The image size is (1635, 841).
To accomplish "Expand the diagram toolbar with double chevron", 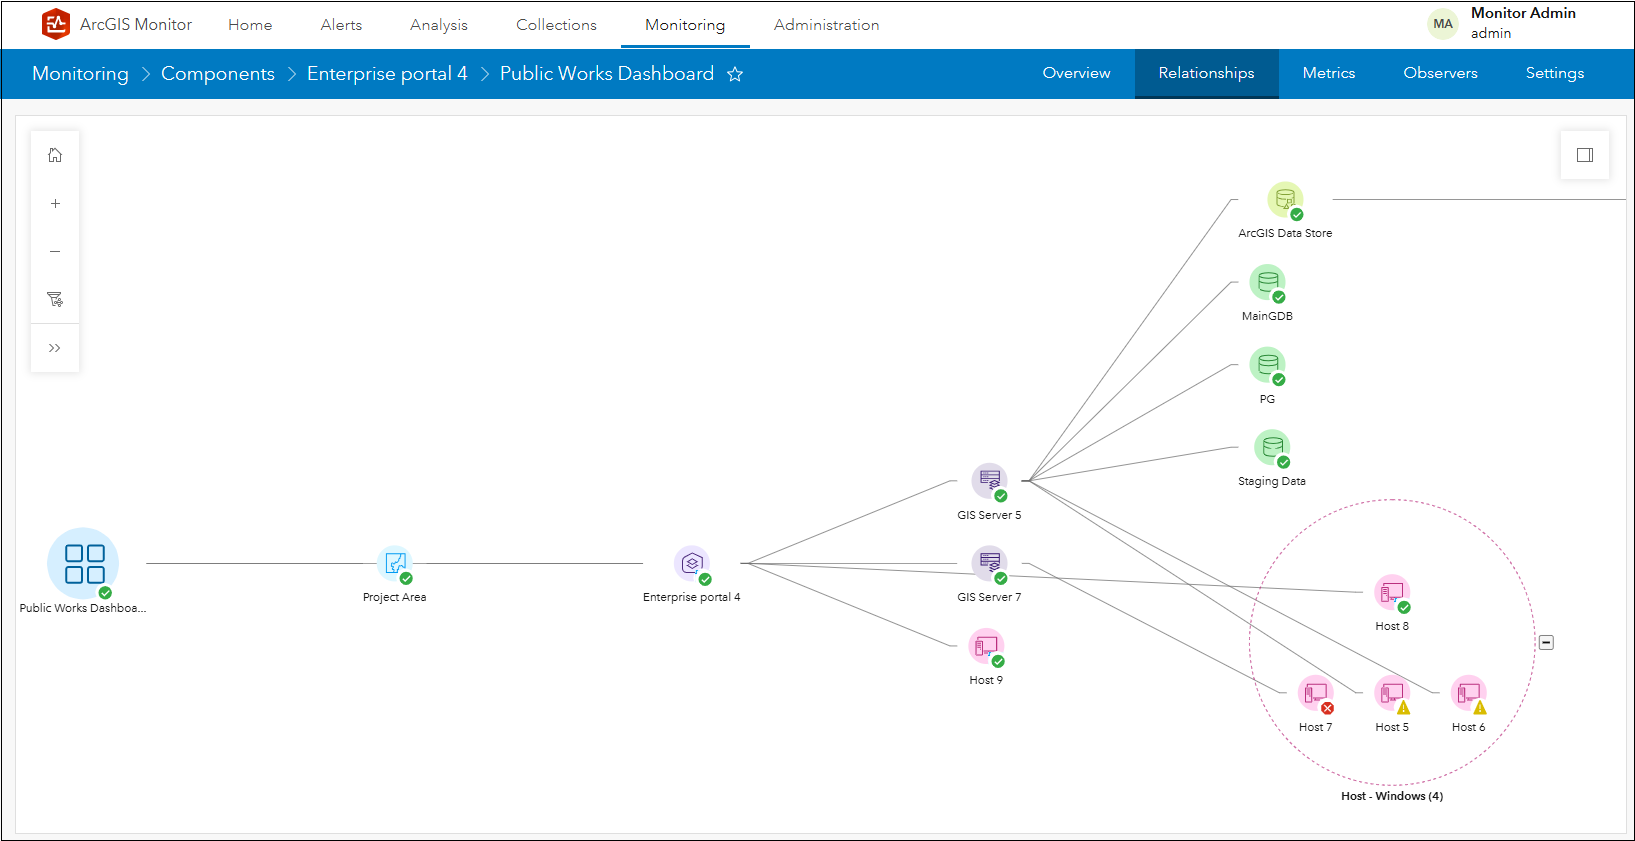I will (x=55, y=348).
